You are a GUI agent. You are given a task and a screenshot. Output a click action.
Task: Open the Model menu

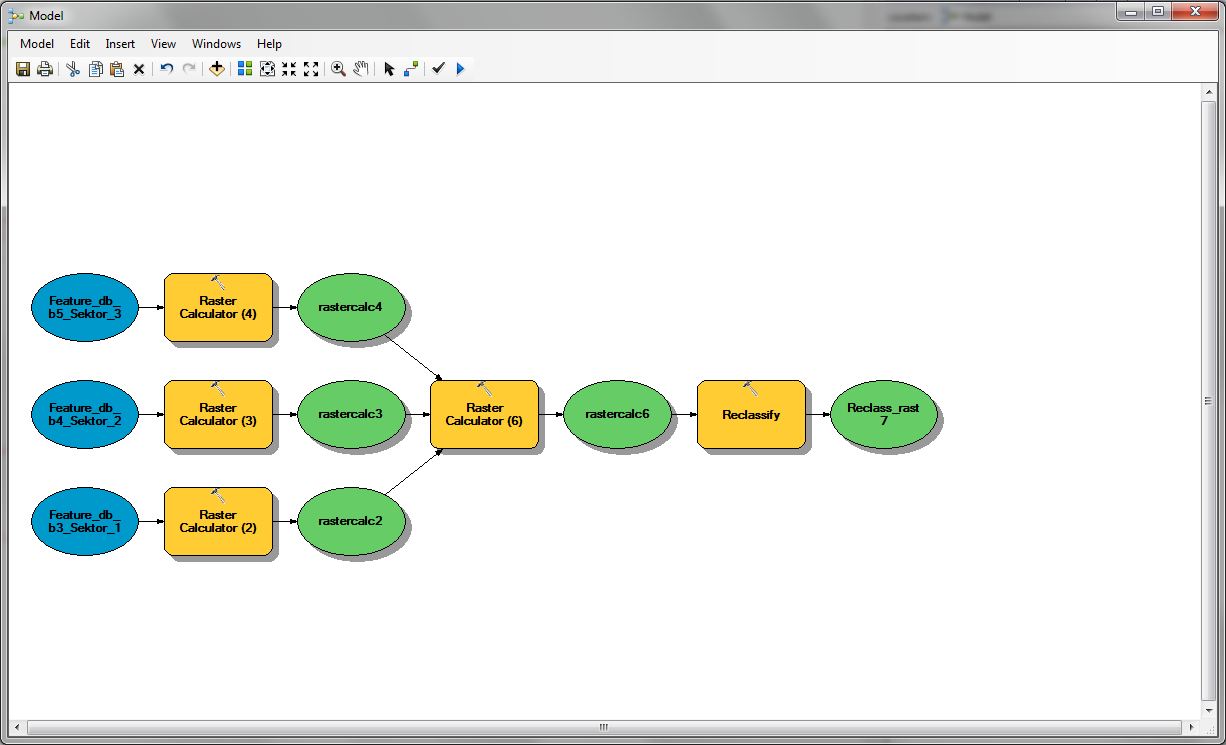(37, 44)
